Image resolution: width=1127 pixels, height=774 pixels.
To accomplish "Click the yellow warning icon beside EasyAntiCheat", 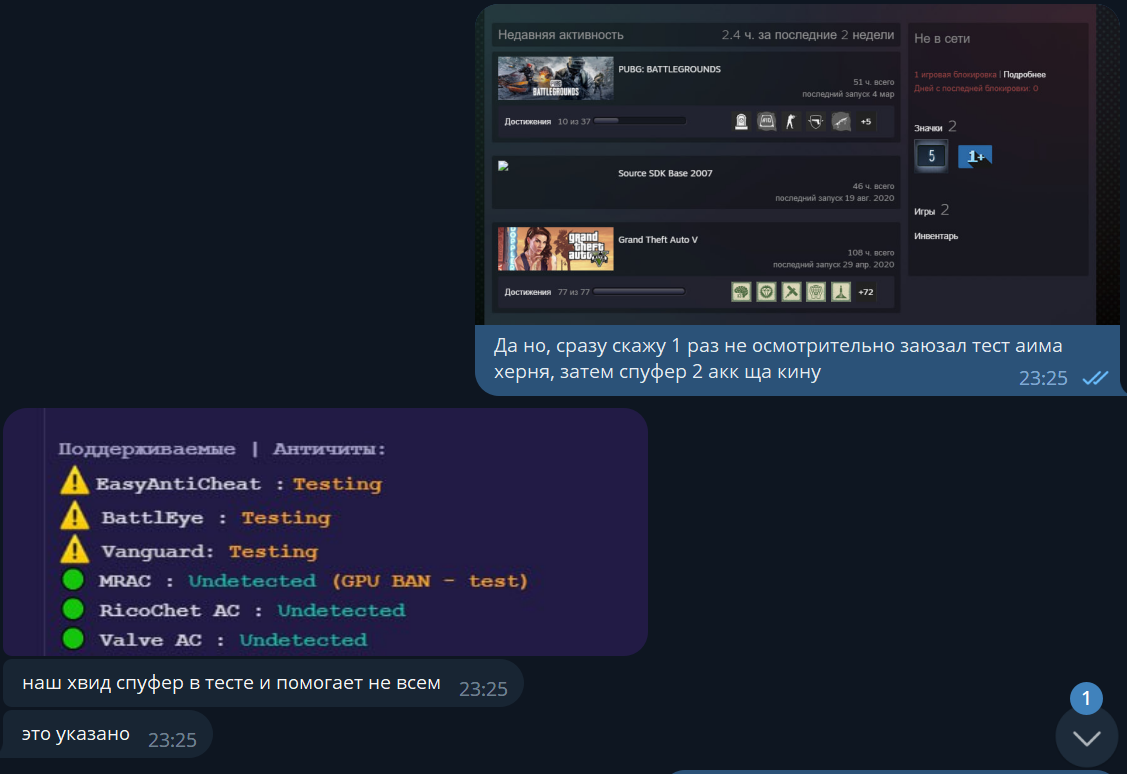I will pyautogui.click(x=75, y=483).
